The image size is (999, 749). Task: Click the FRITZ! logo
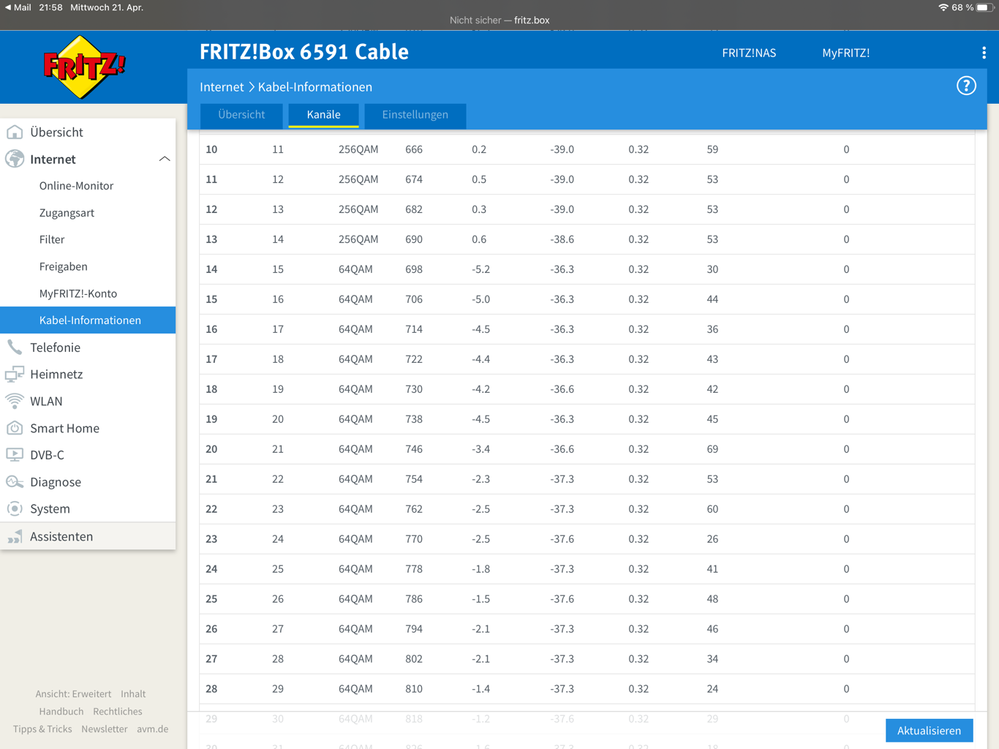click(84, 67)
